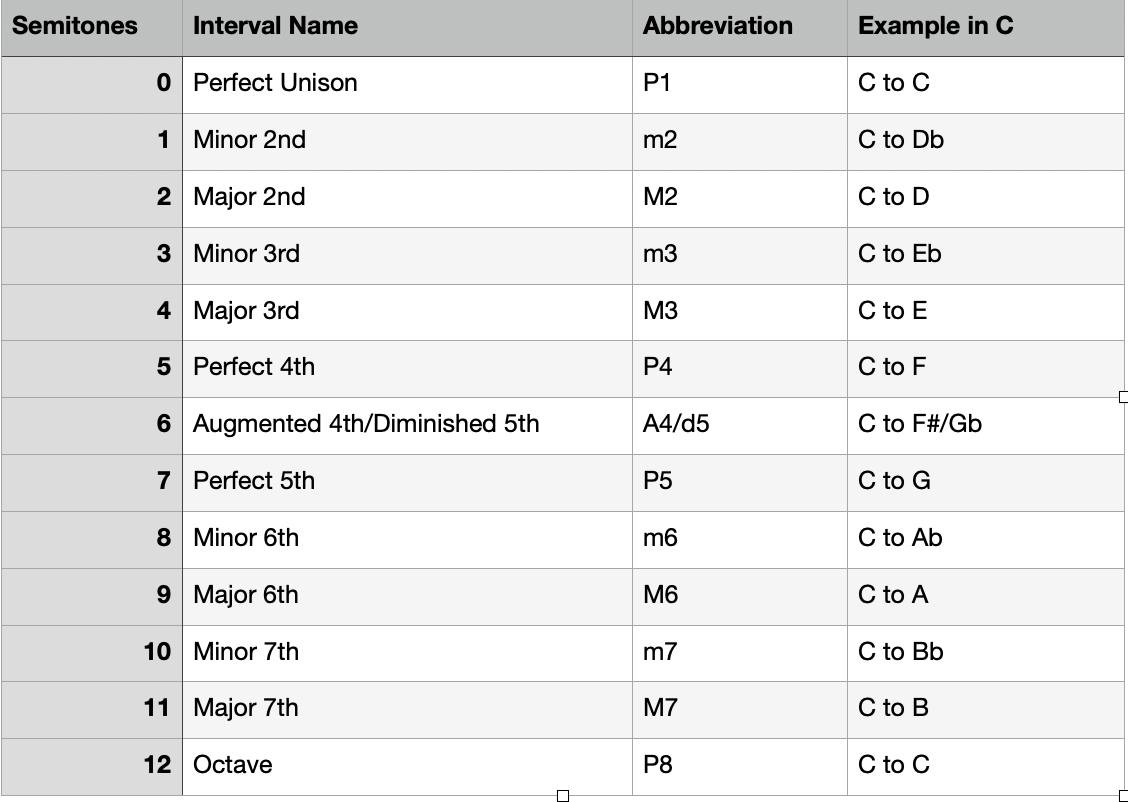Click the Perfect 5th cell

tap(407, 483)
